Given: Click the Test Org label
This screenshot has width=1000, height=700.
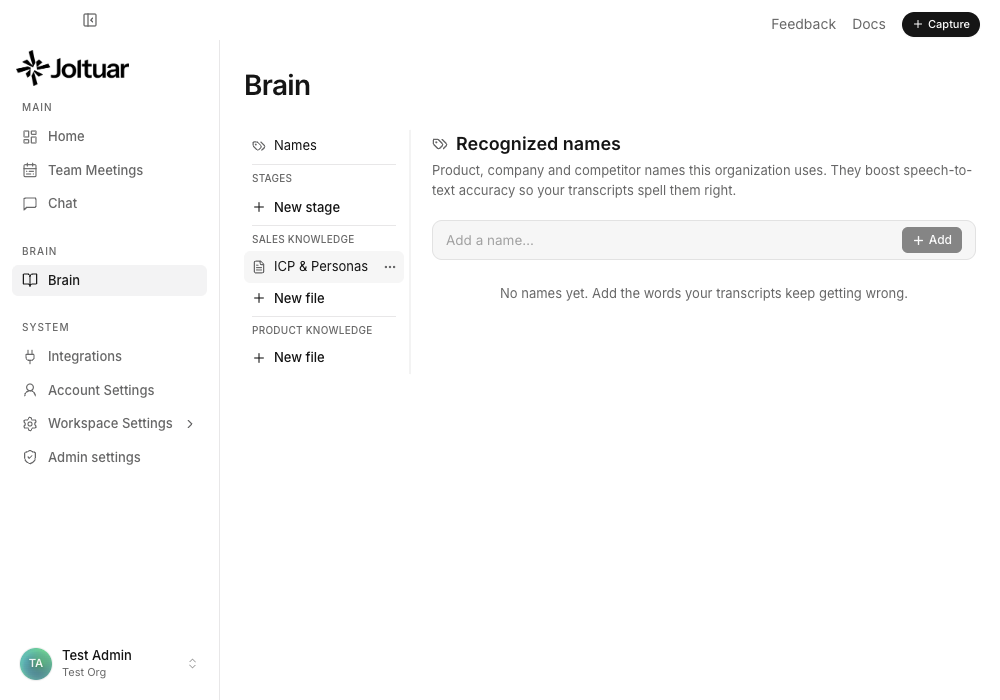Looking at the screenshot, I should click(84, 673).
